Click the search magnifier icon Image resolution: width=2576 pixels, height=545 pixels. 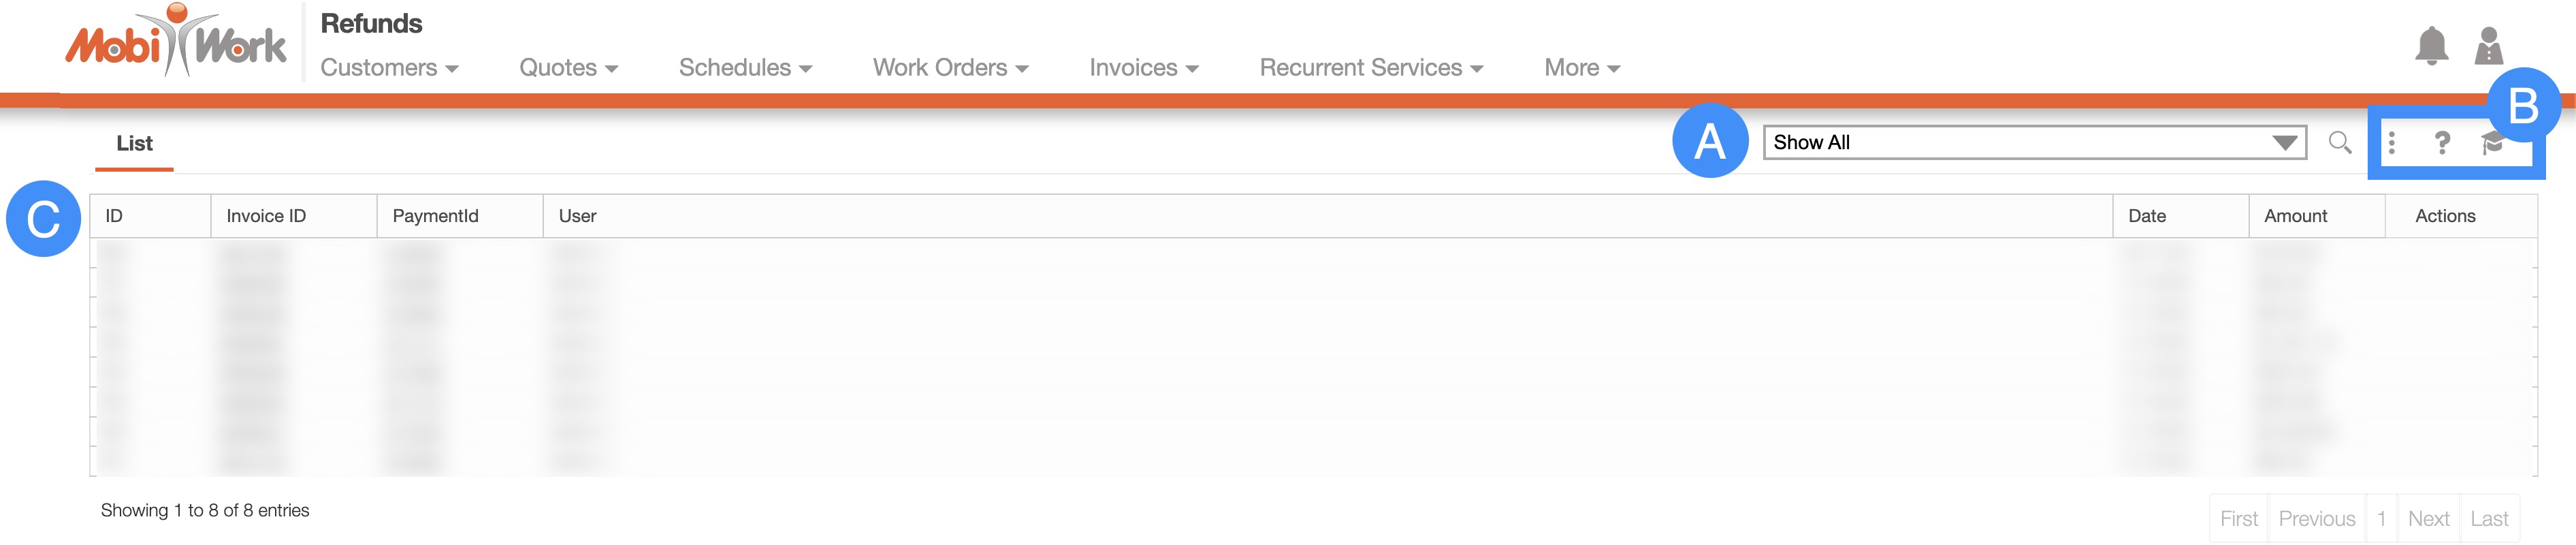point(2339,143)
